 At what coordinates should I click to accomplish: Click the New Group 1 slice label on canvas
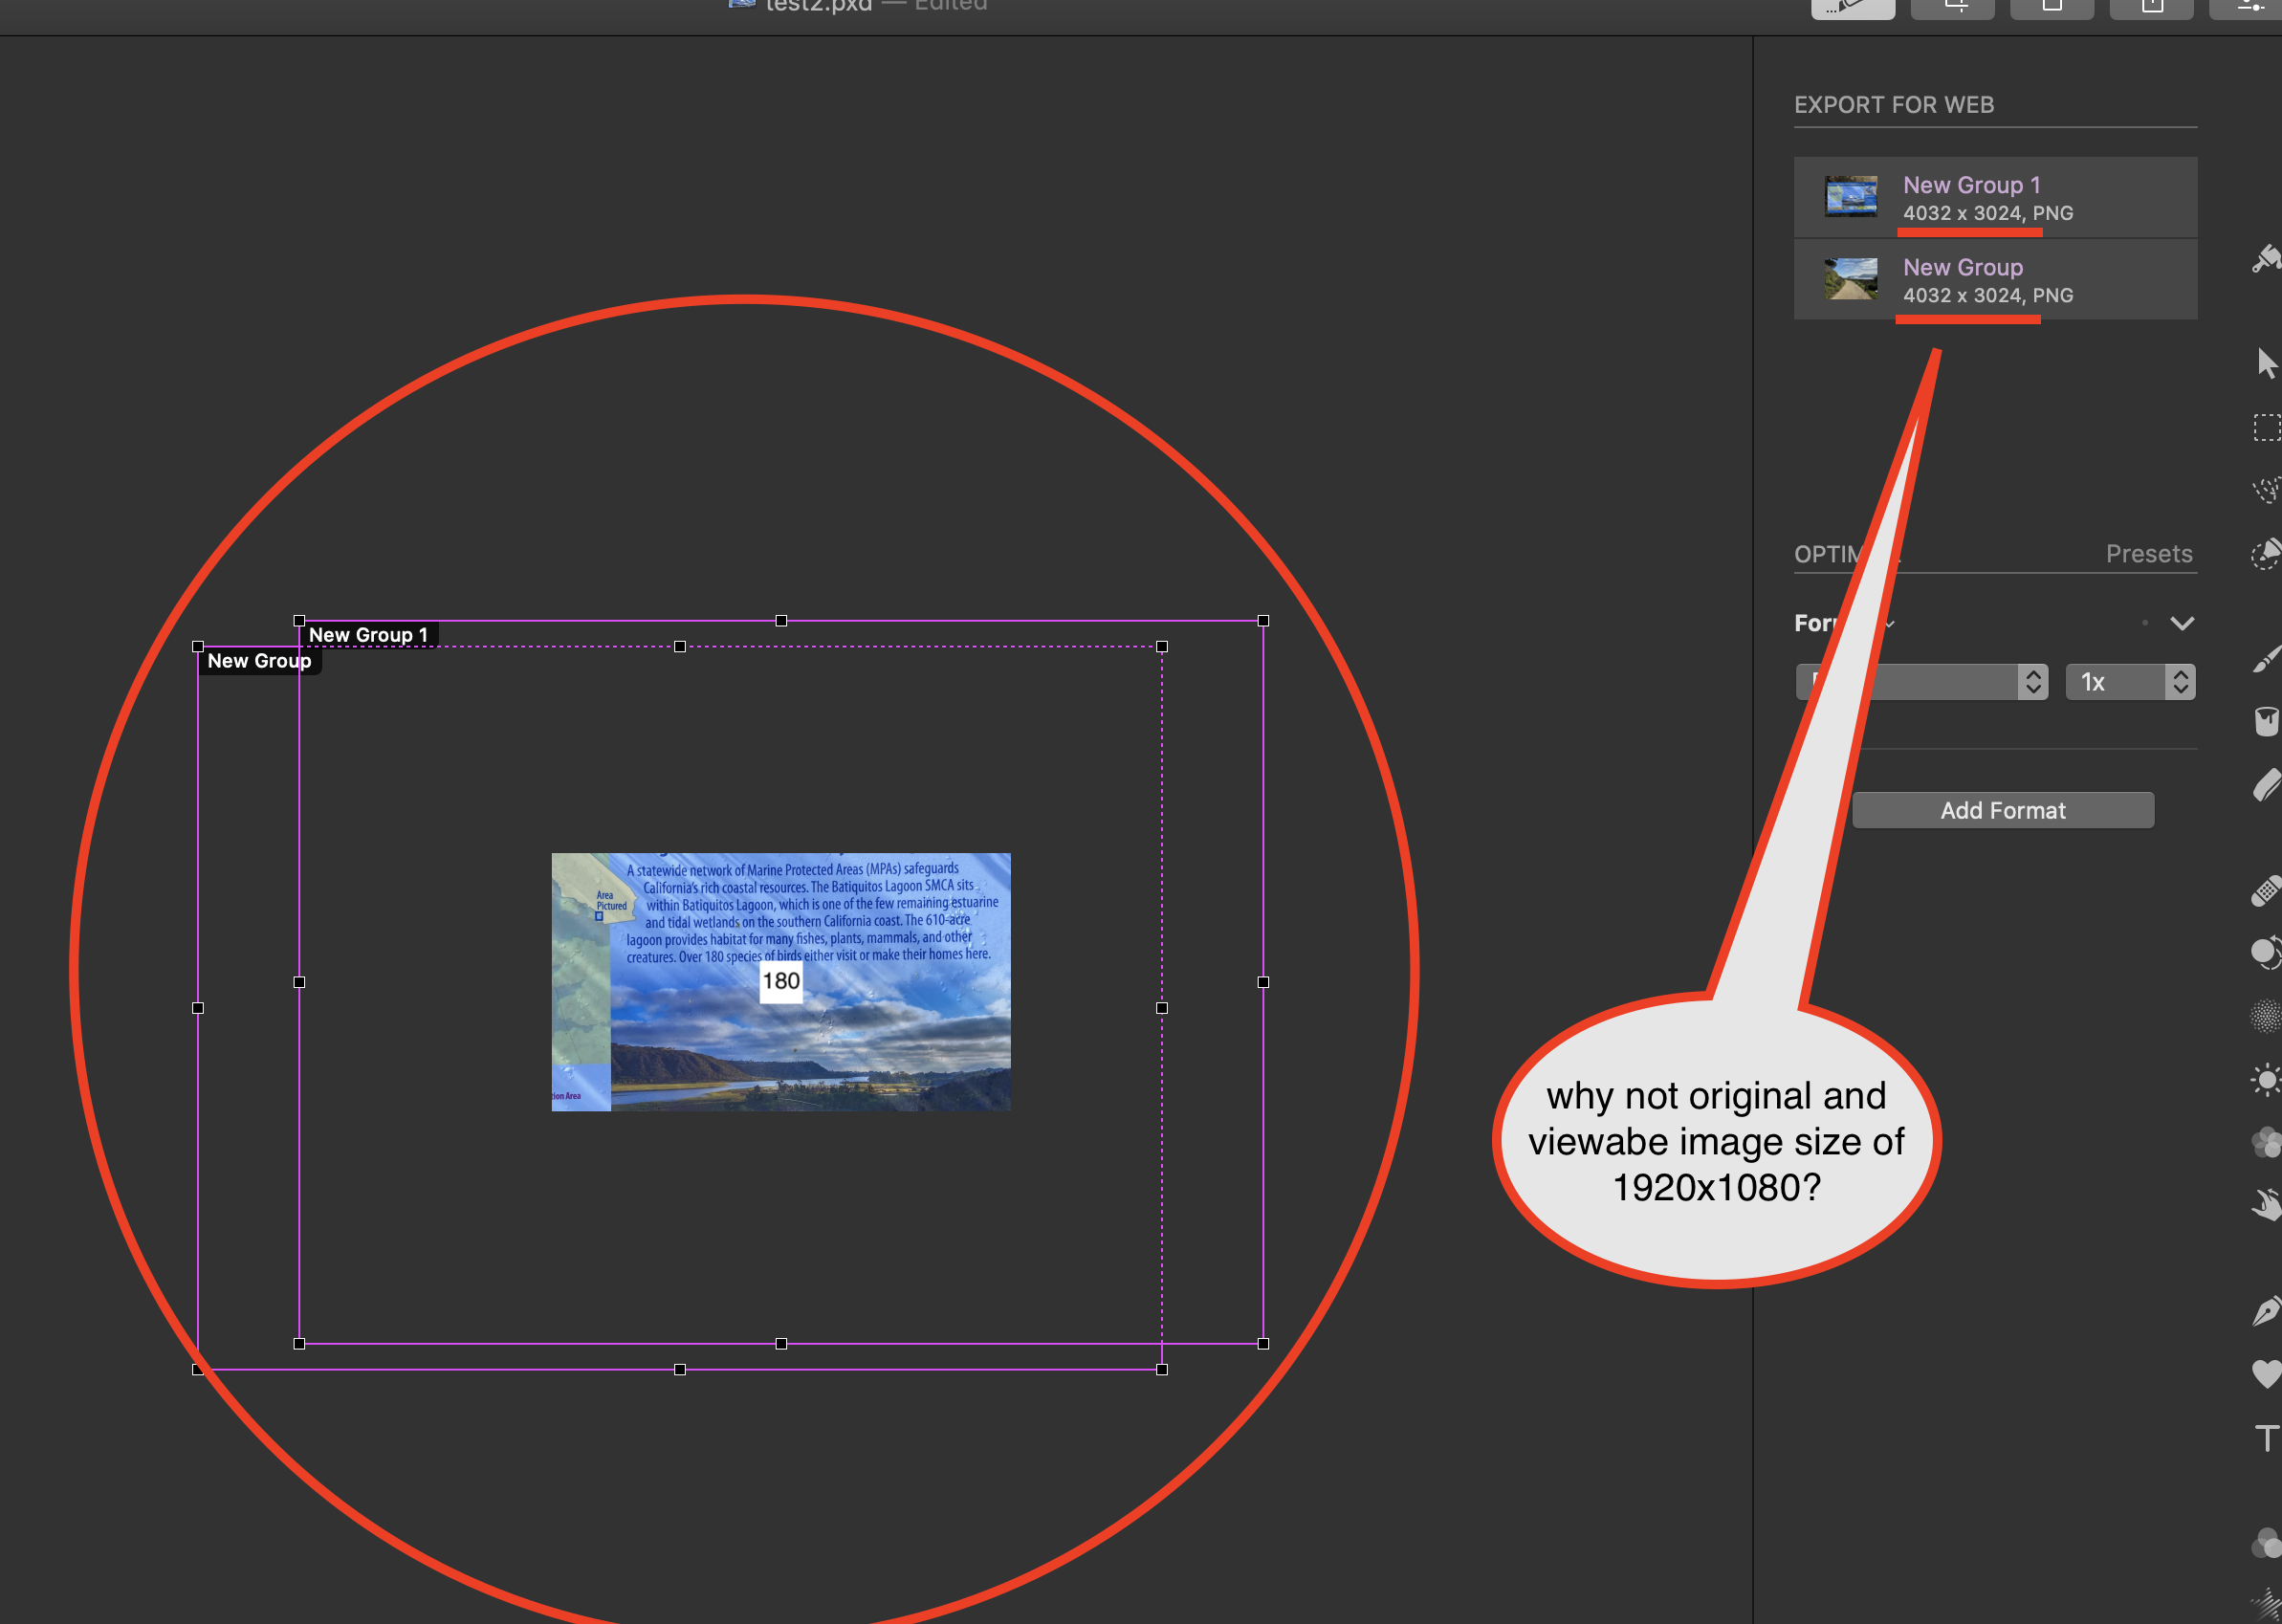(368, 635)
